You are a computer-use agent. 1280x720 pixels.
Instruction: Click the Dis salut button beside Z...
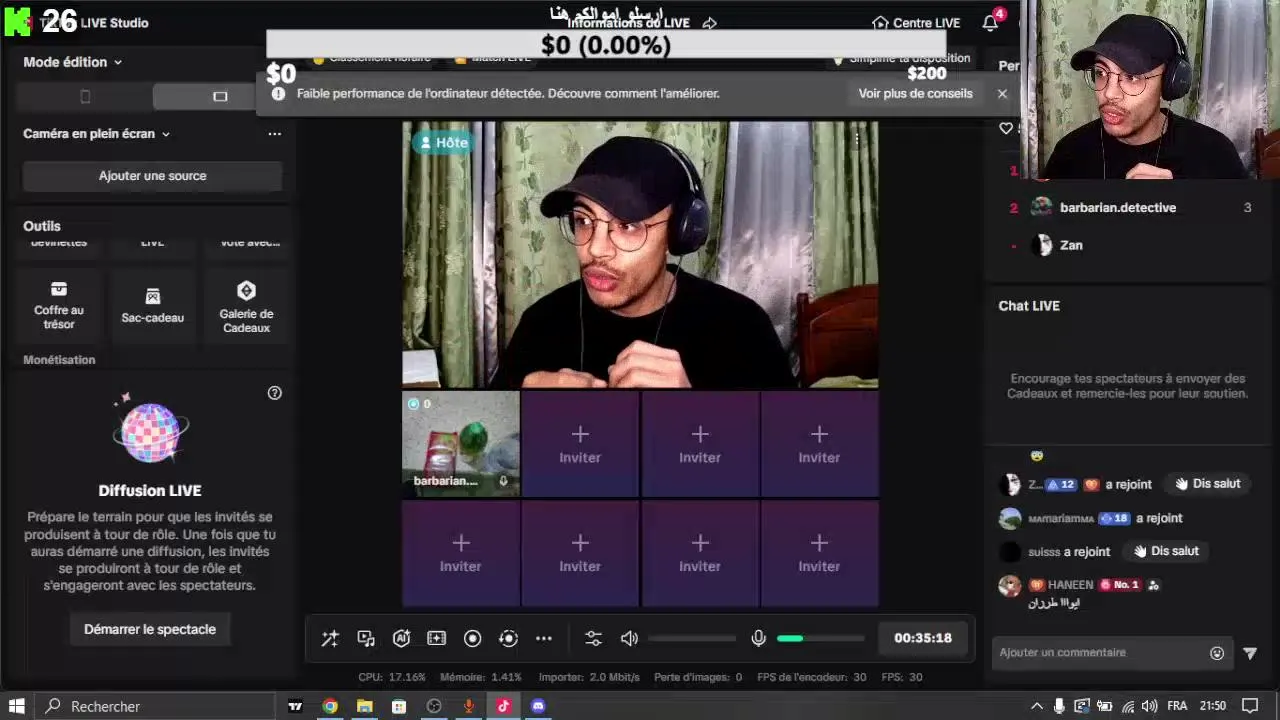tap(1207, 484)
